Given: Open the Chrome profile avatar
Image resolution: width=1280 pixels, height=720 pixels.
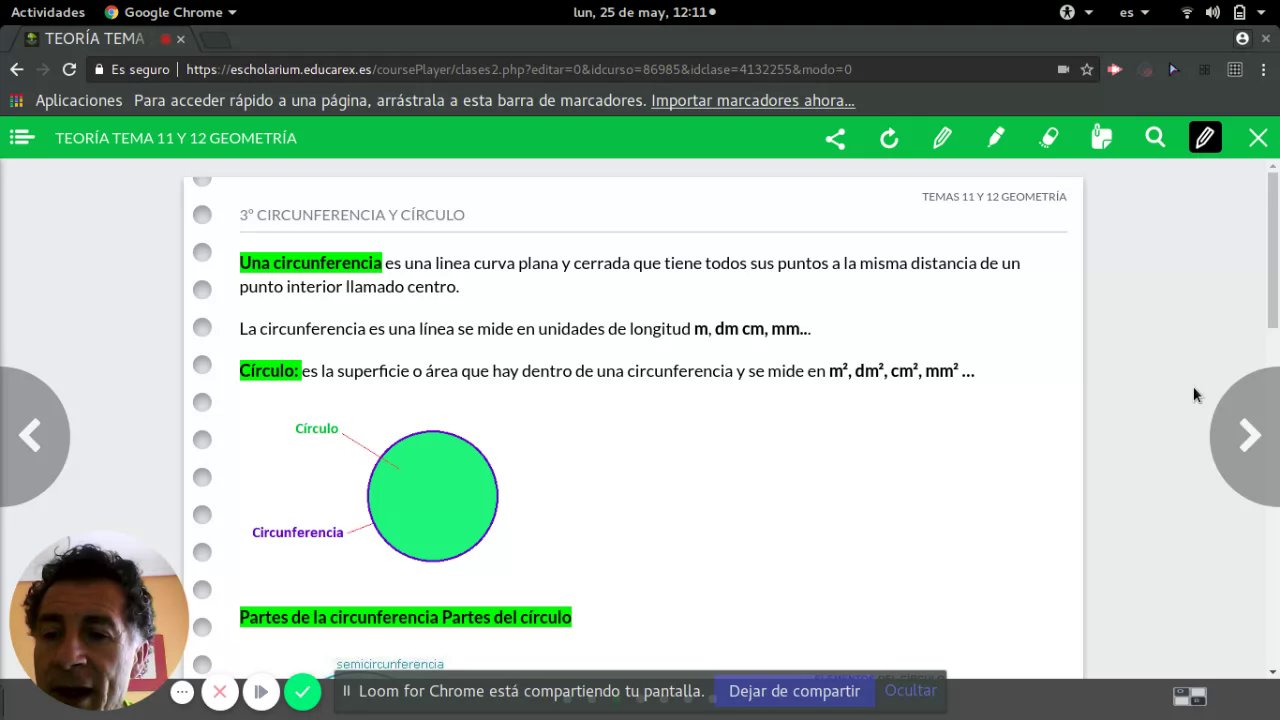Looking at the screenshot, I should (1242, 38).
